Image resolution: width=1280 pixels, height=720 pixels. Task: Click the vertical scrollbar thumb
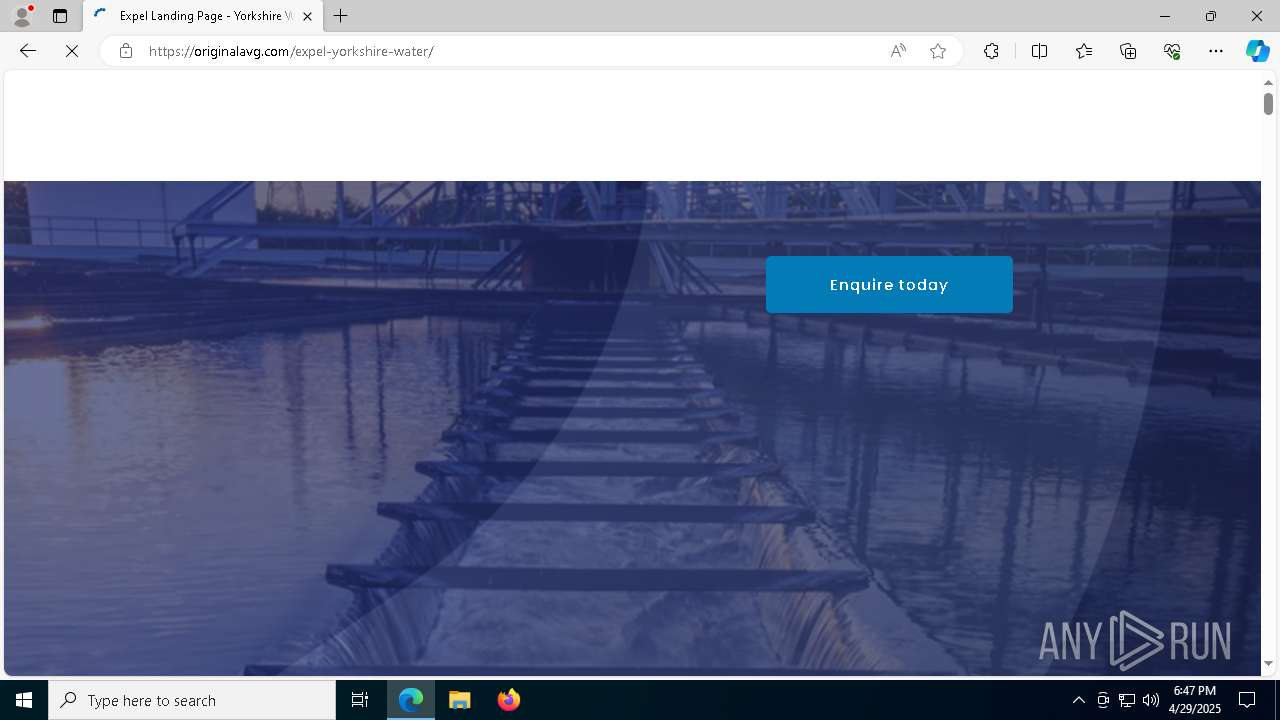click(x=1268, y=103)
